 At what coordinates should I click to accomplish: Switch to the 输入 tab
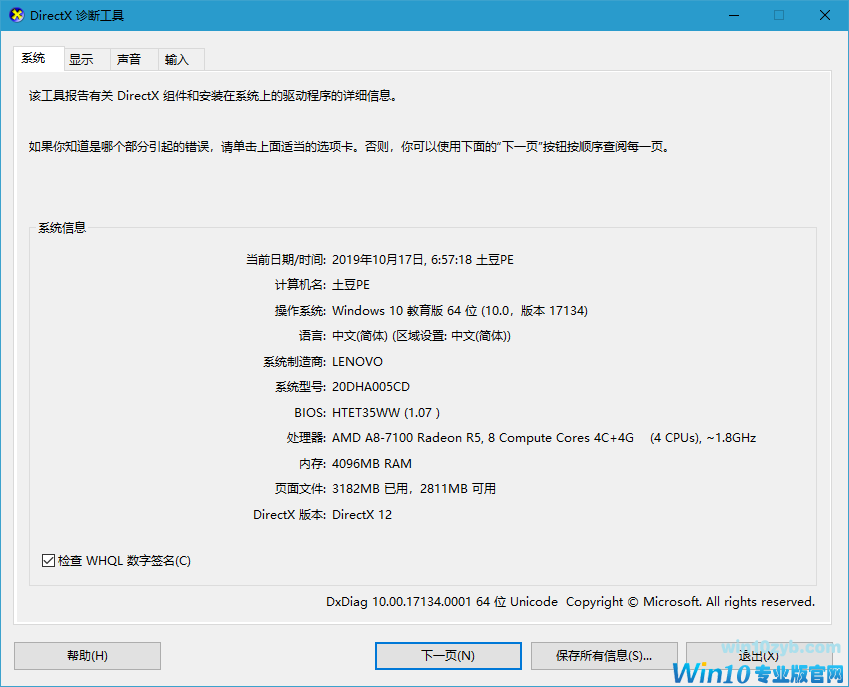click(x=181, y=59)
